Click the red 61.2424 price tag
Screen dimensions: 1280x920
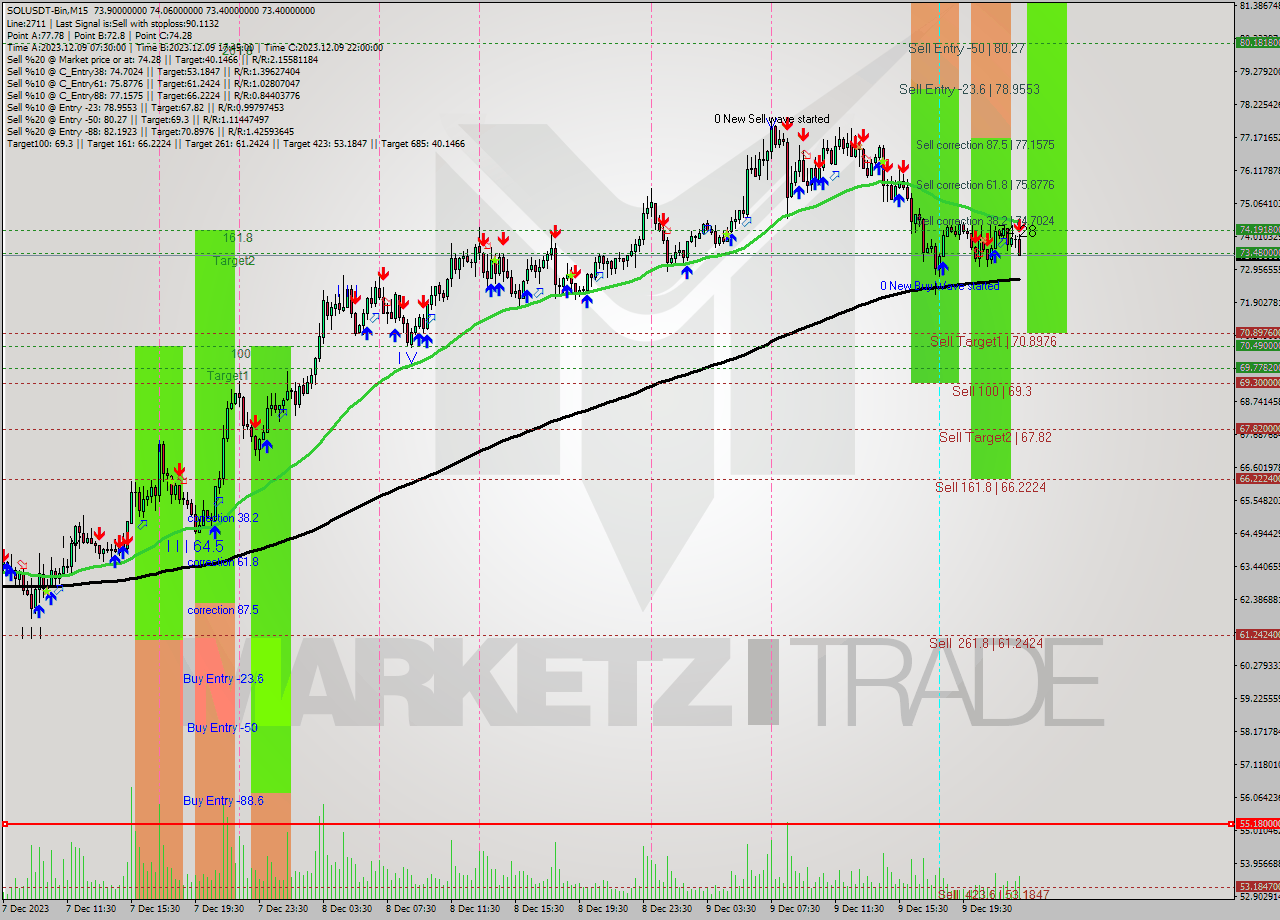coord(1258,634)
